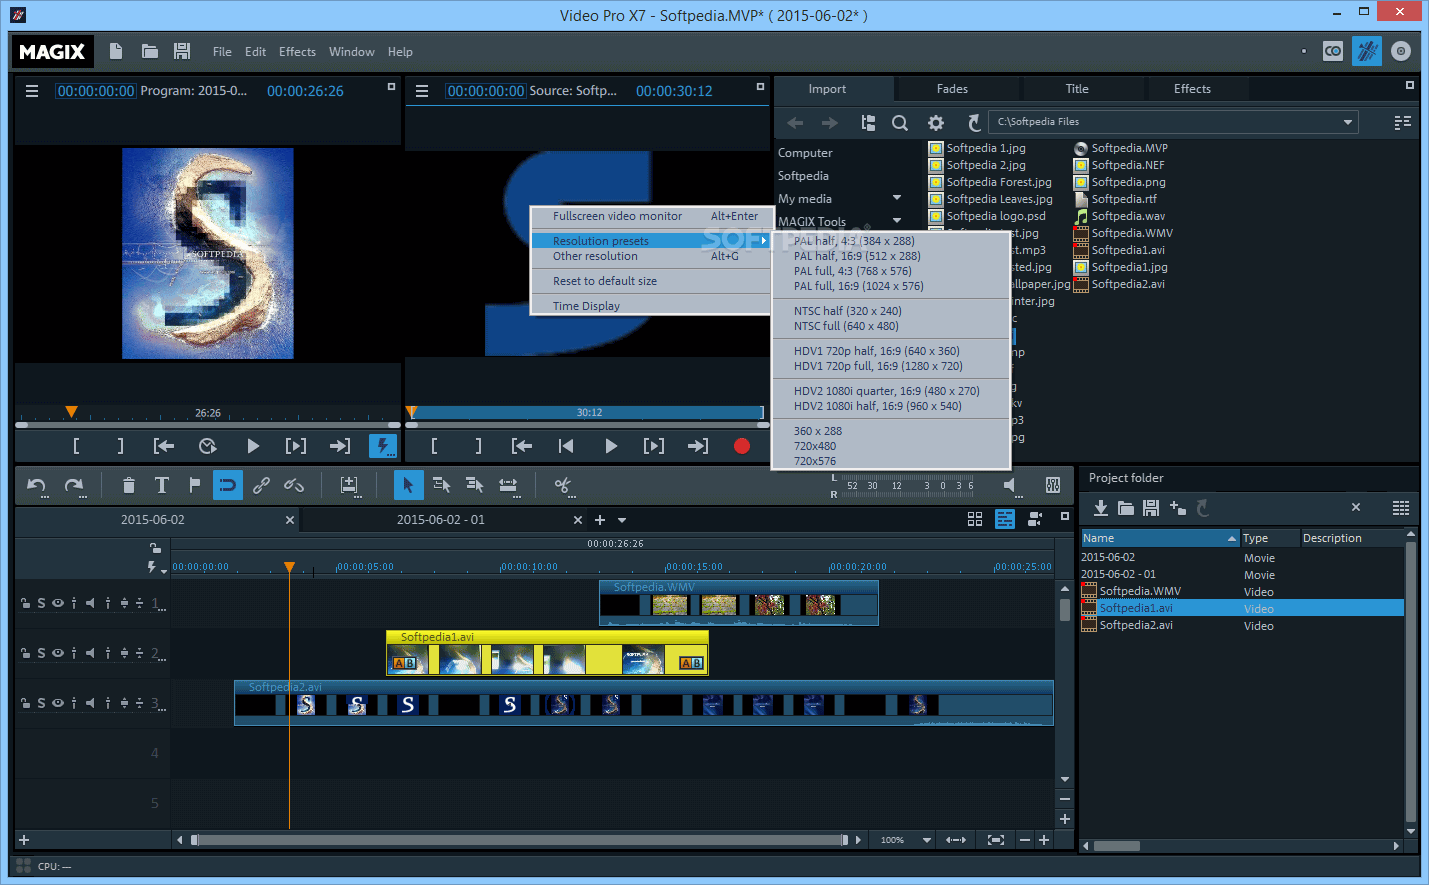The image size is (1429, 885).
Task: Click the chain link group icon
Action: point(261,485)
